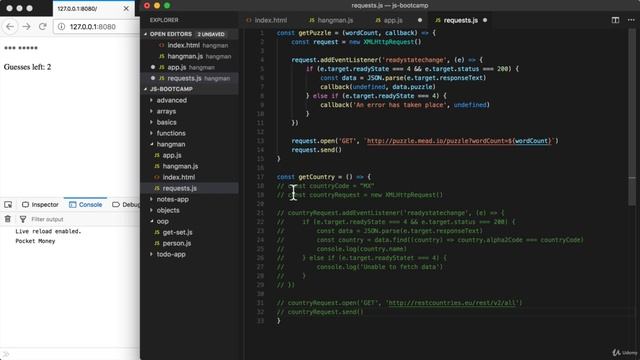Click the getCountry function name in code
640x360 pixels.
point(316,177)
